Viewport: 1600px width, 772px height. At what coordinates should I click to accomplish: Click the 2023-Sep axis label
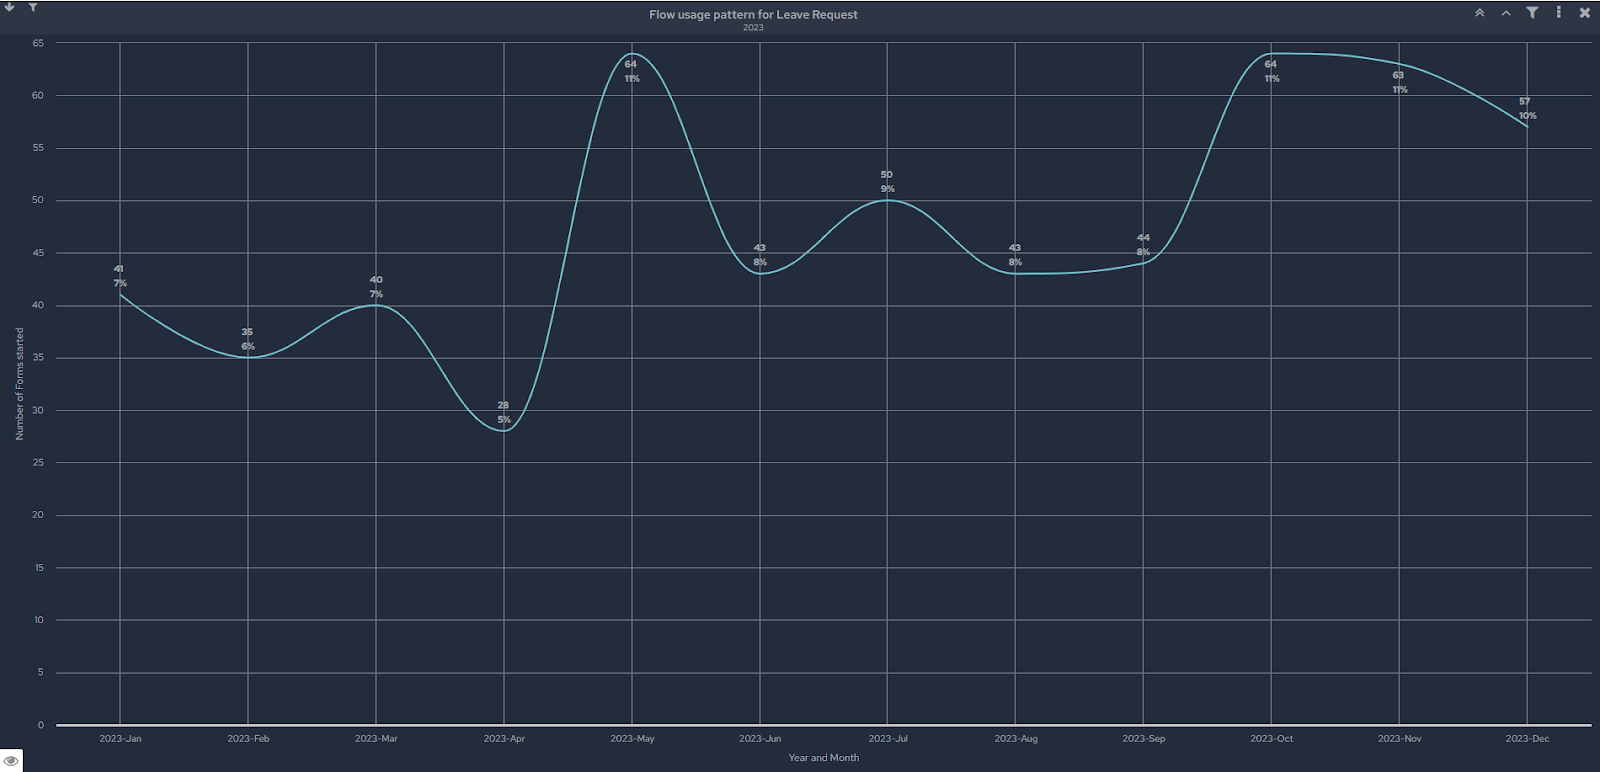[1143, 739]
